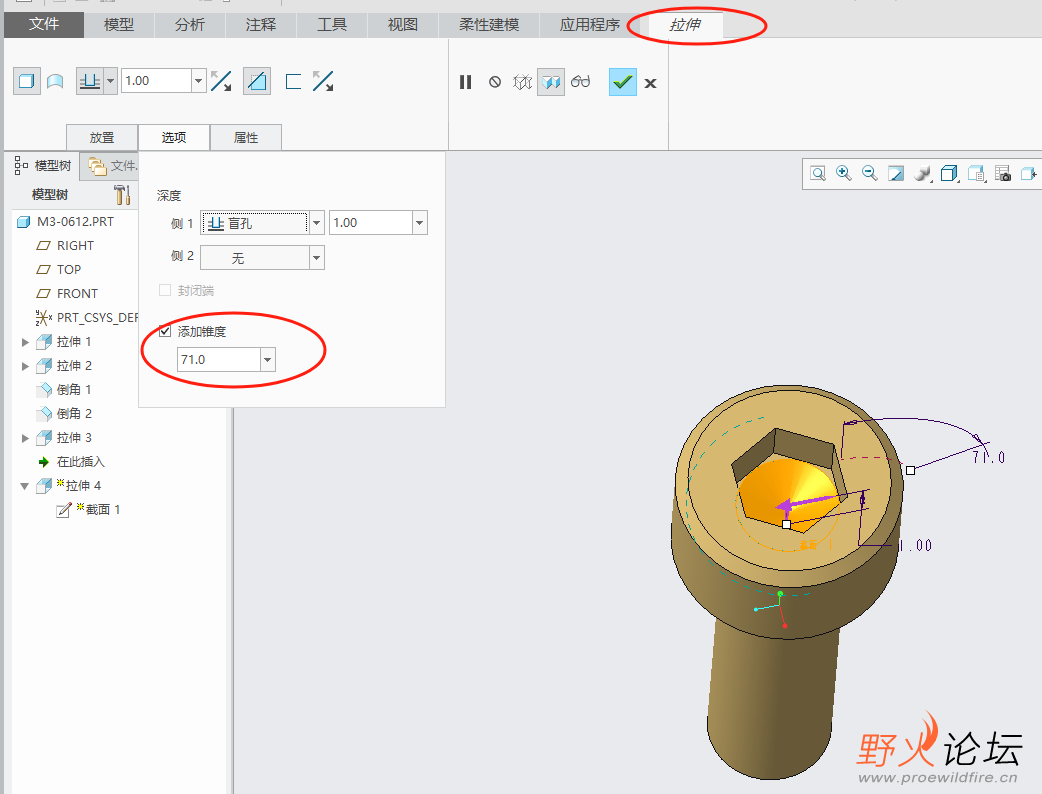Select the 模型树 model tree tab
The height and width of the screenshot is (794, 1042).
pos(43,165)
